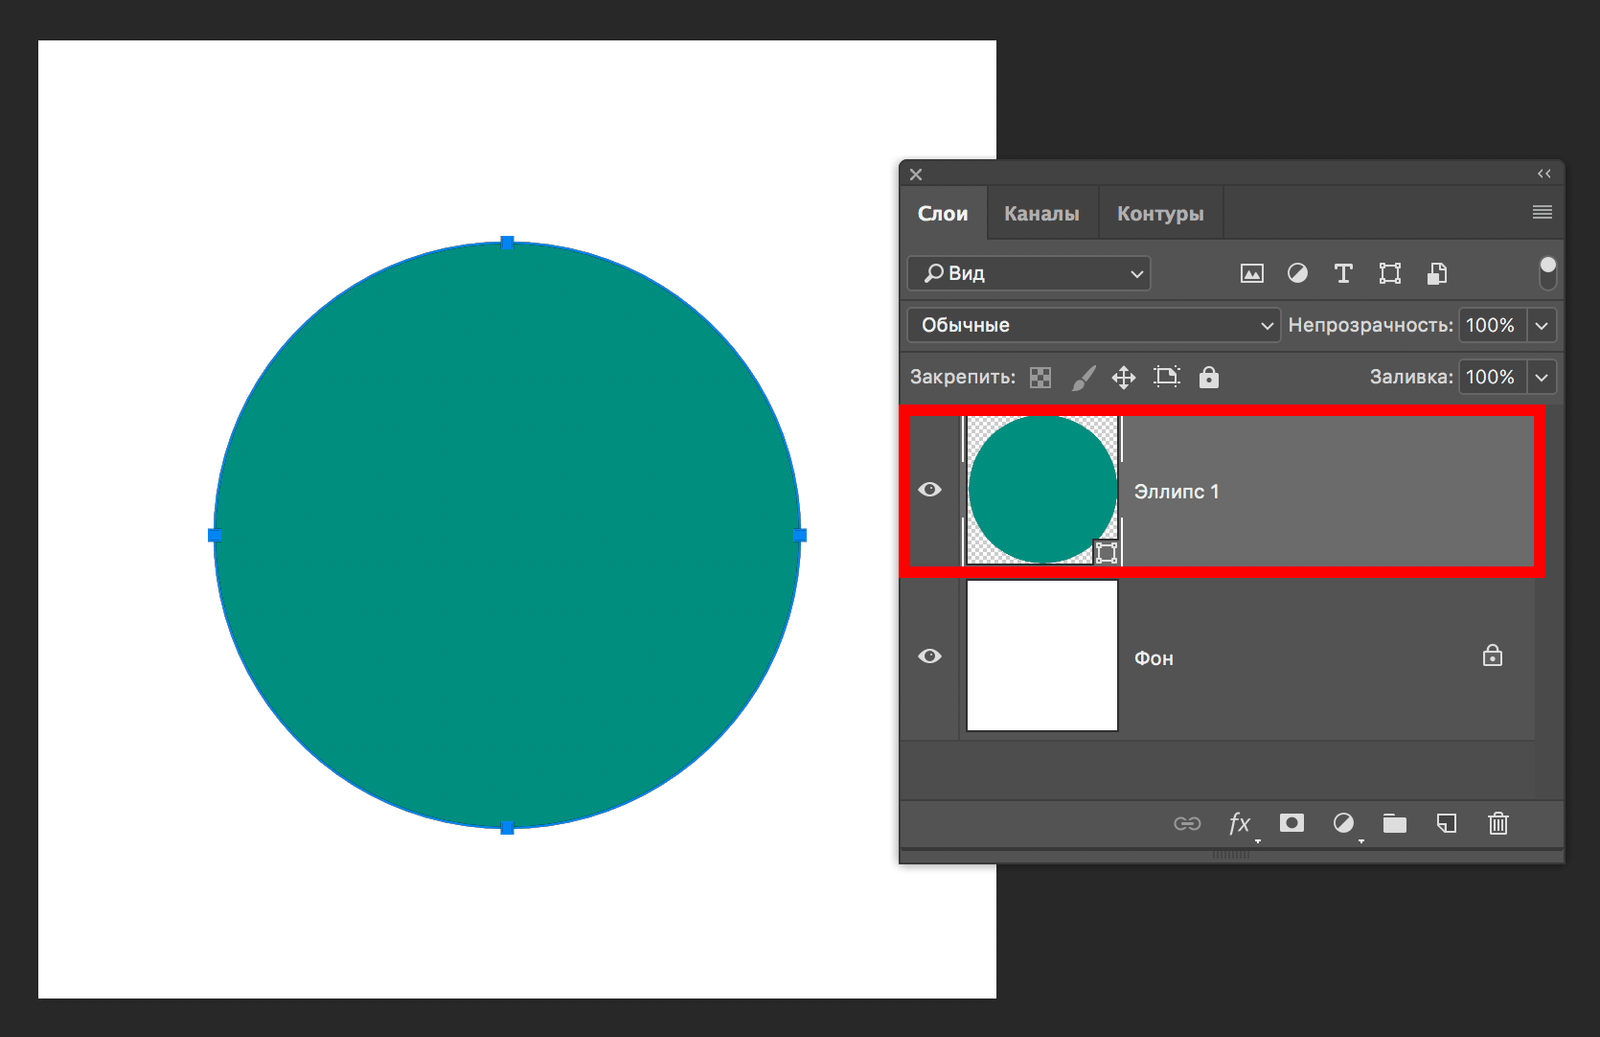
Task: Toggle layer filtering switch on or off
Action: [x=1547, y=272]
